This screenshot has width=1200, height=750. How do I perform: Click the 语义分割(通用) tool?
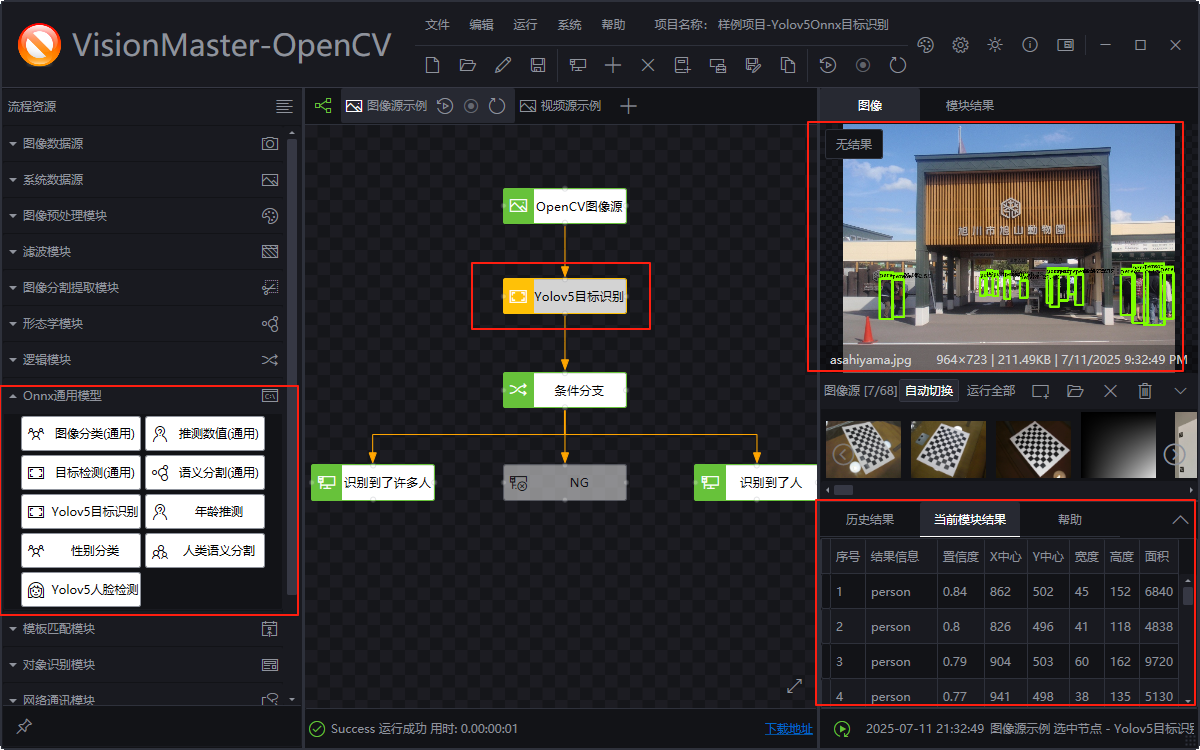[x=205, y=472]
